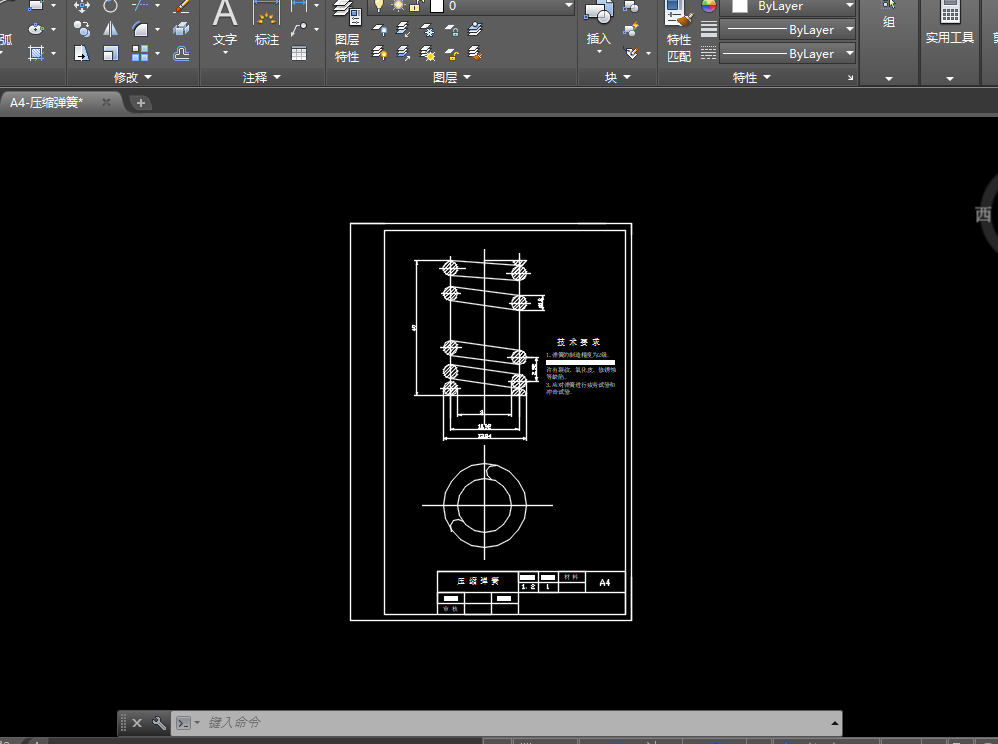Open a new drawing tab with plus button

[x=141, y=102]
